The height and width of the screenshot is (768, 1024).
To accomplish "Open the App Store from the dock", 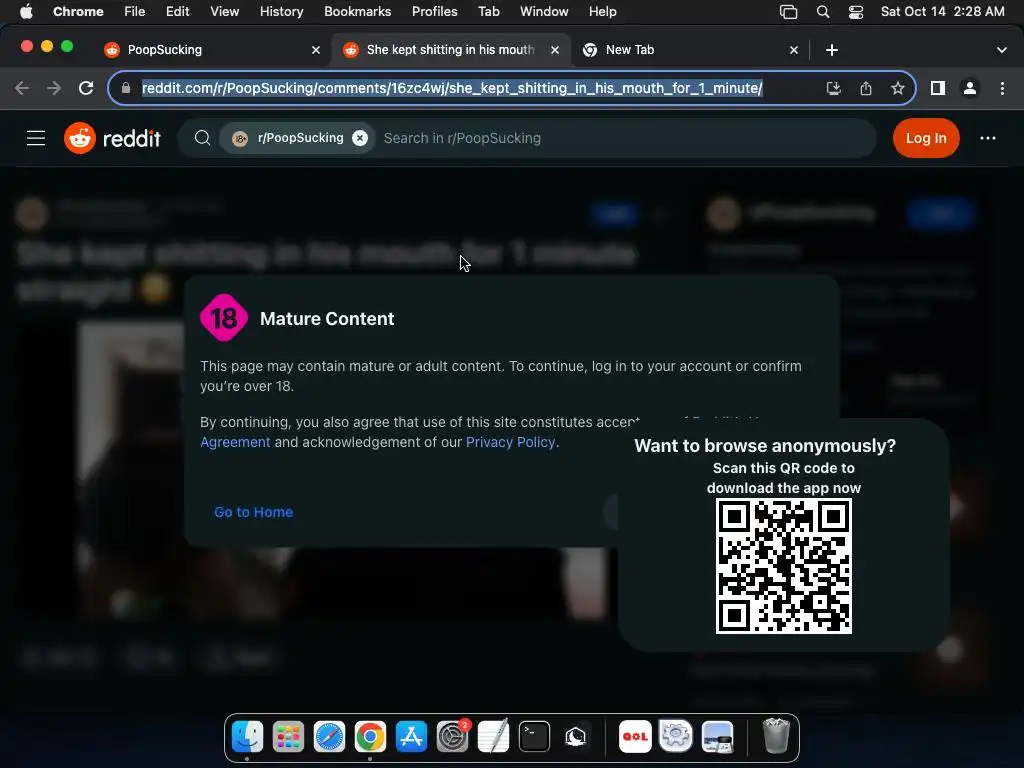I will [411, 737].
